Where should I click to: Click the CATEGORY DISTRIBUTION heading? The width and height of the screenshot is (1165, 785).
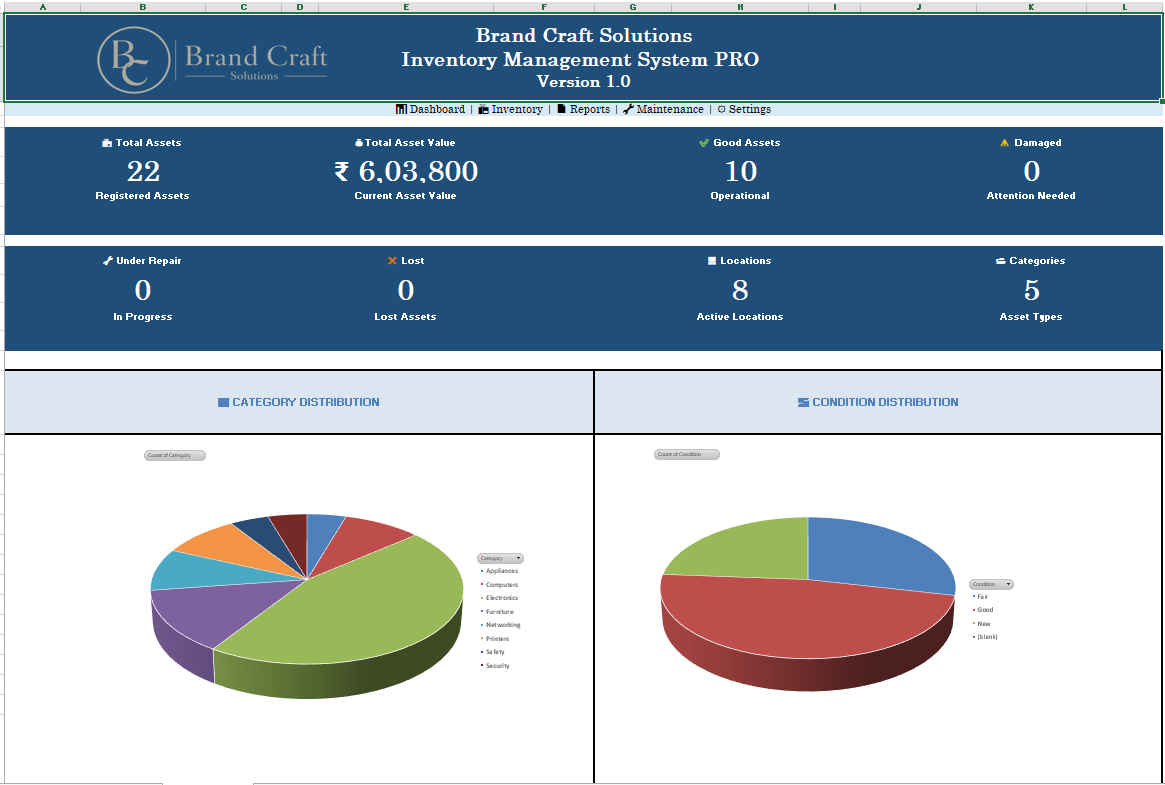pos(306,403)
